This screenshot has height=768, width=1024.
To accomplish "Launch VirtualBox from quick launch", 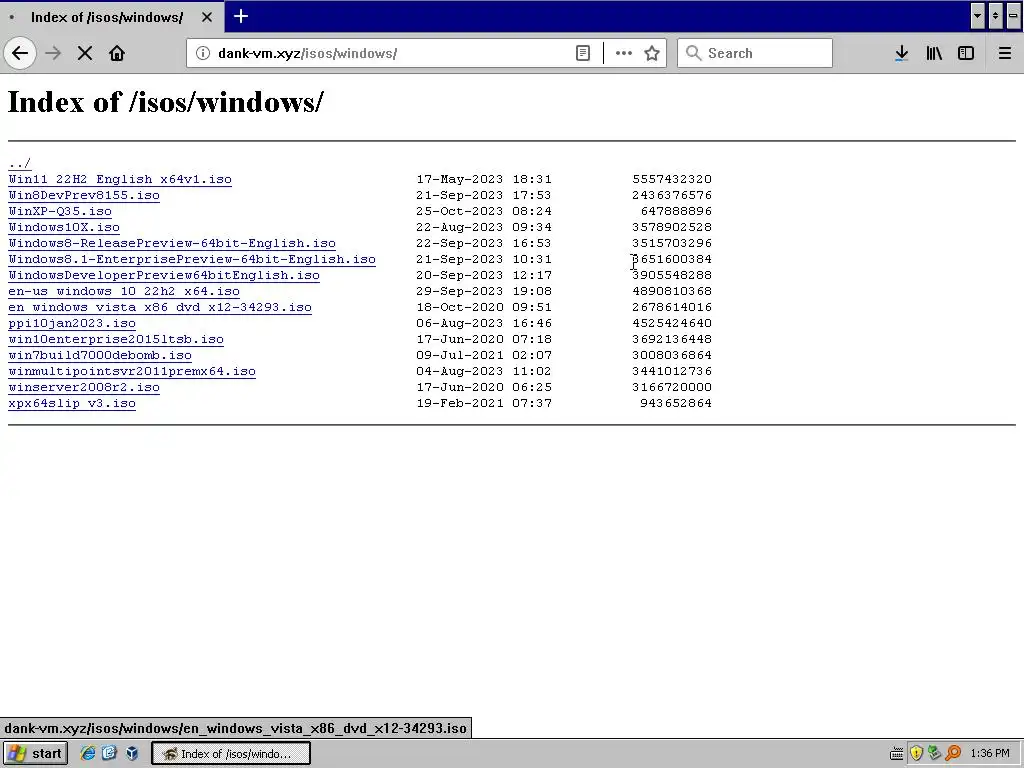I will (x=132, y=754).
